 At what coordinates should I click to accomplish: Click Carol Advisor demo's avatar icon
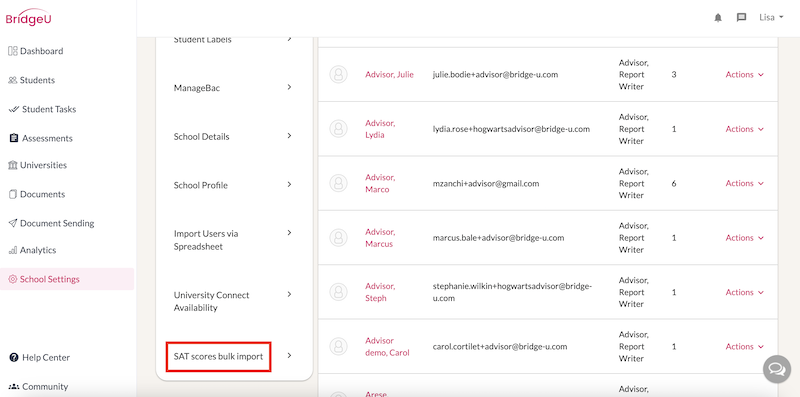pos(338,346)
